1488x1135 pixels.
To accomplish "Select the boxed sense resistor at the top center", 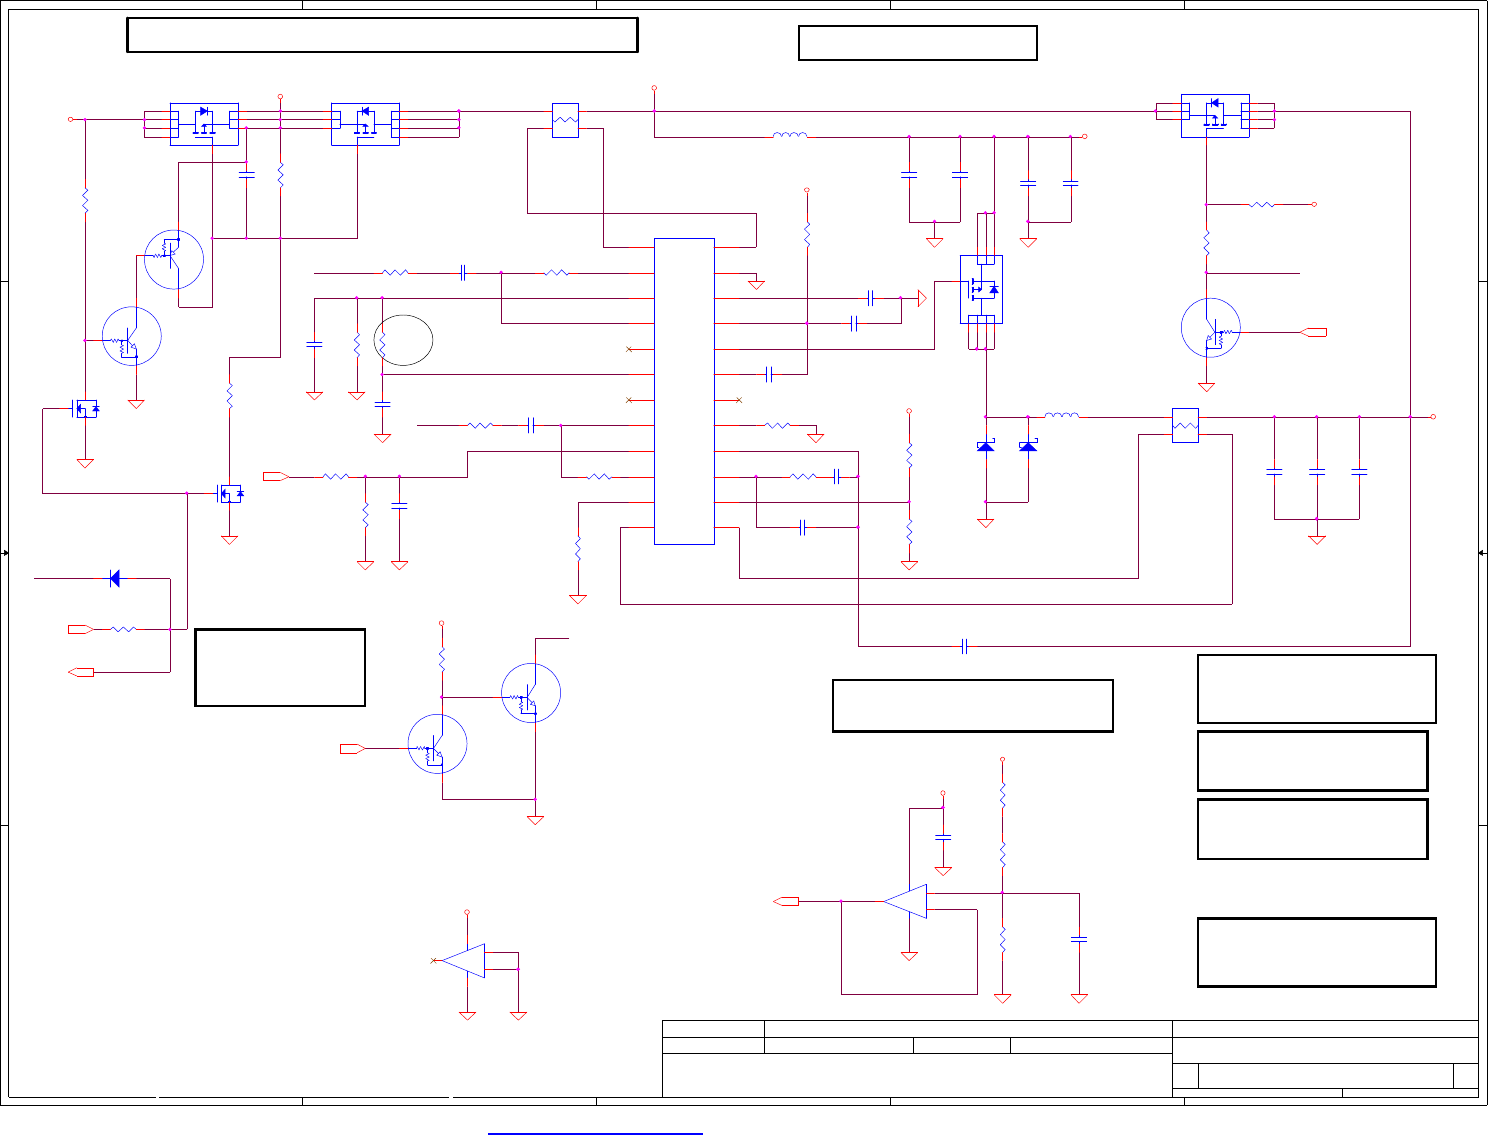I will [565, 120].
